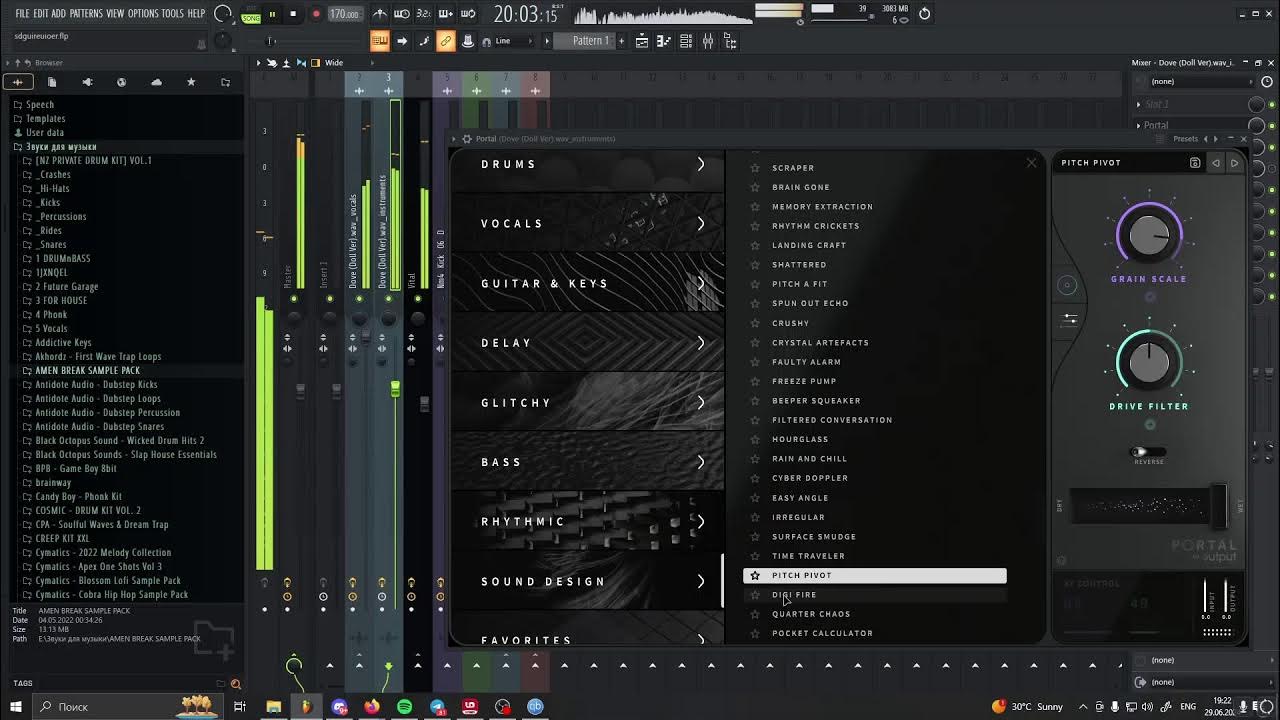The width and height of the screenshot is (1280, 720).
Task: Select the browser All tab icon
Action: click(x=18, y=82)
